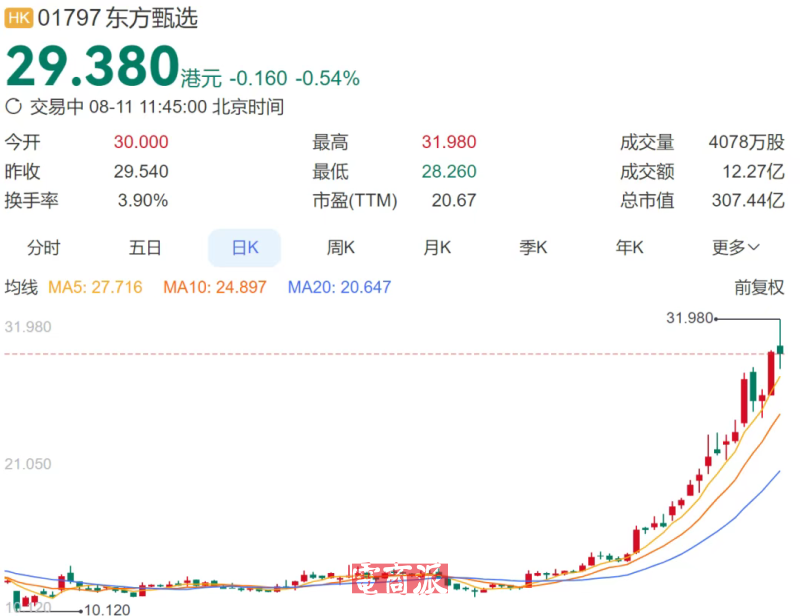This screenshot has width=800, height=616.
Task: Click the price change -0.160 value
Action: (258, 79)
